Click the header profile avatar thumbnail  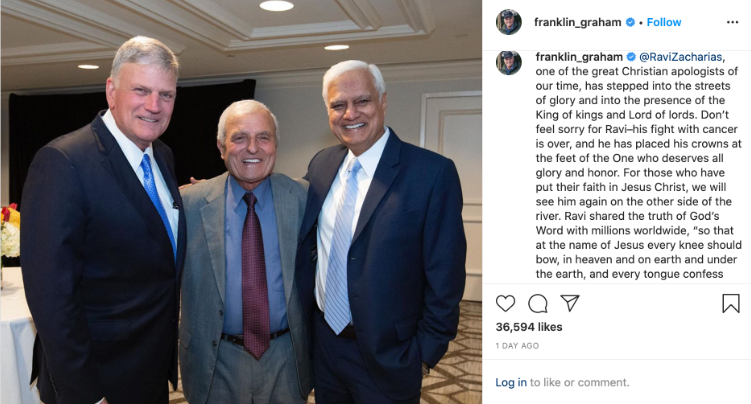click(509, 22)
